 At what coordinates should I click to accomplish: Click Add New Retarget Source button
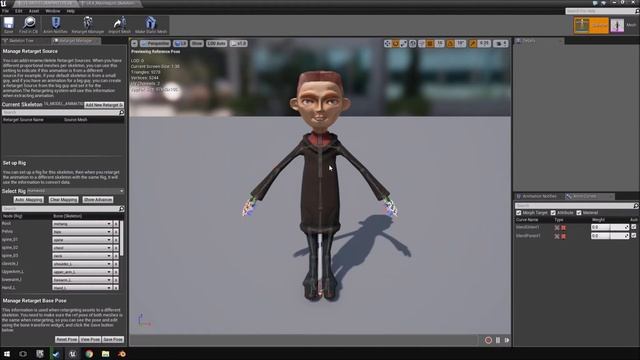pyautogui.click(x=104, y=105)
